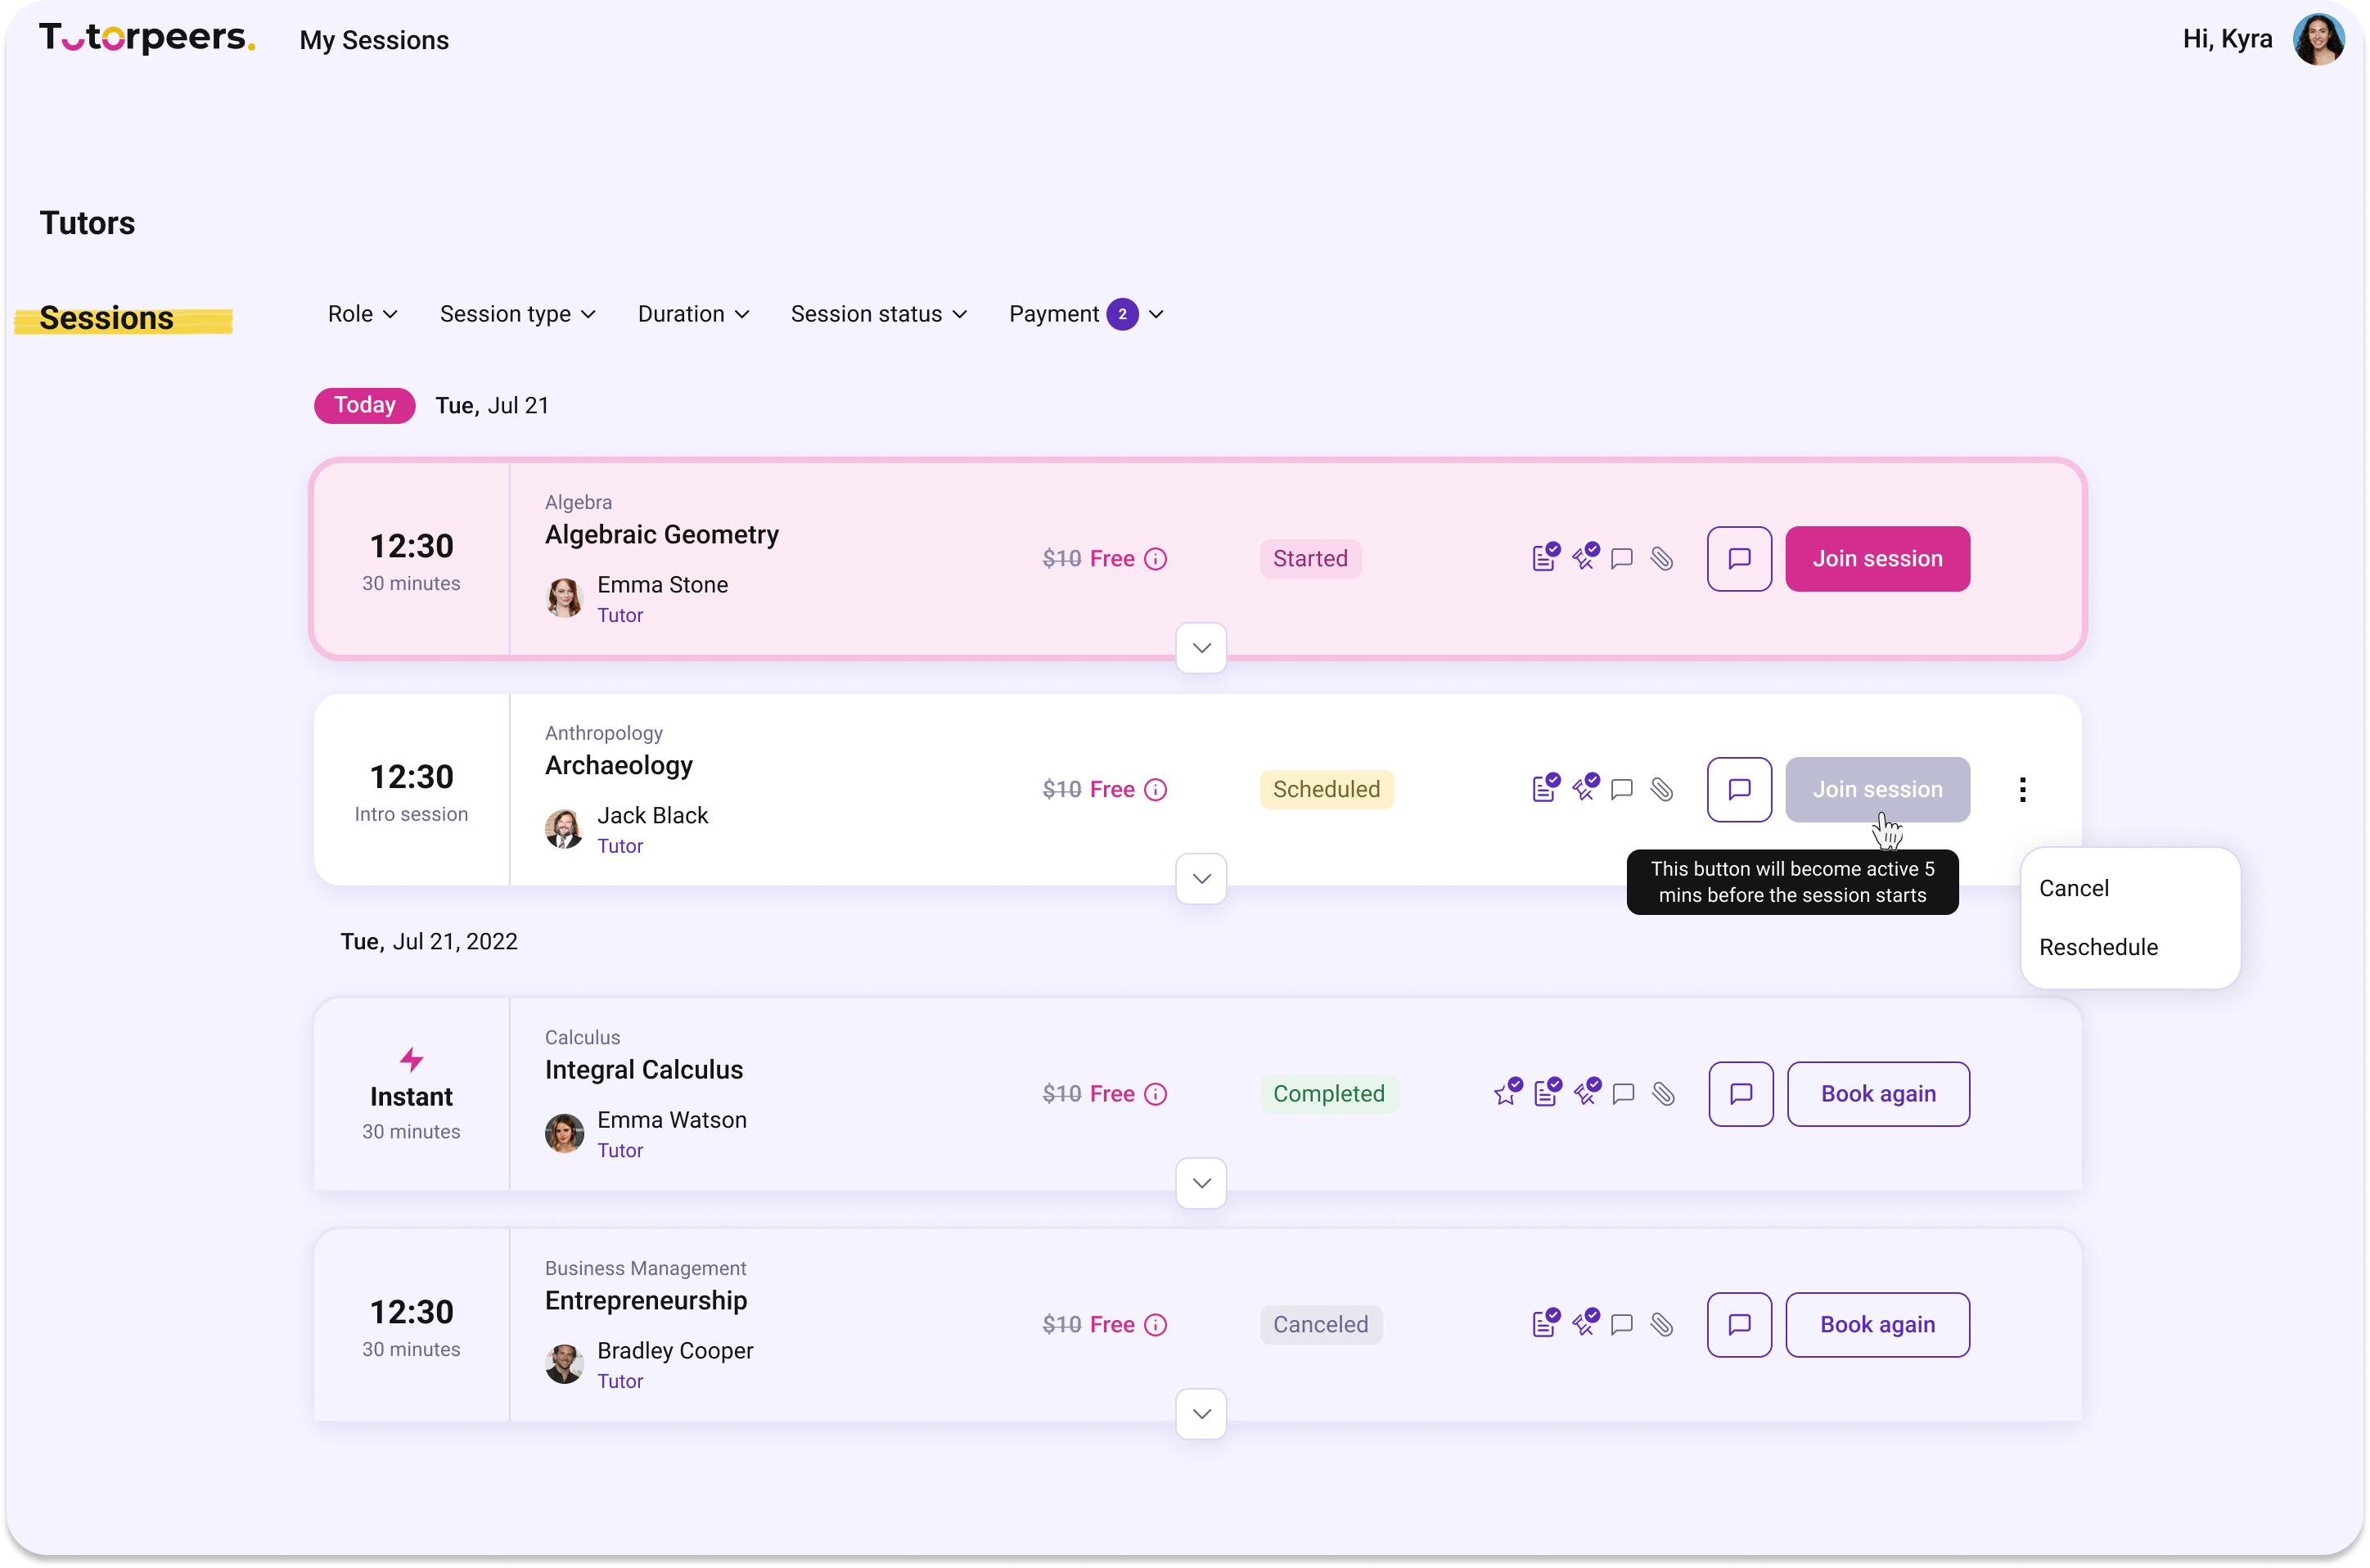Expand the Algebraic Geometry session details
Screen dimensions: 2370x1568
tap(1201, 648)
